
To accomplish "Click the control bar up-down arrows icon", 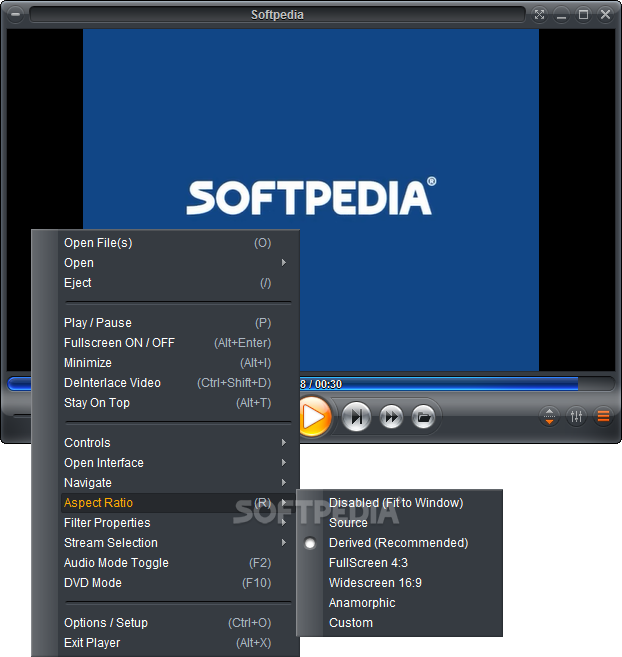I will point(549,416).
